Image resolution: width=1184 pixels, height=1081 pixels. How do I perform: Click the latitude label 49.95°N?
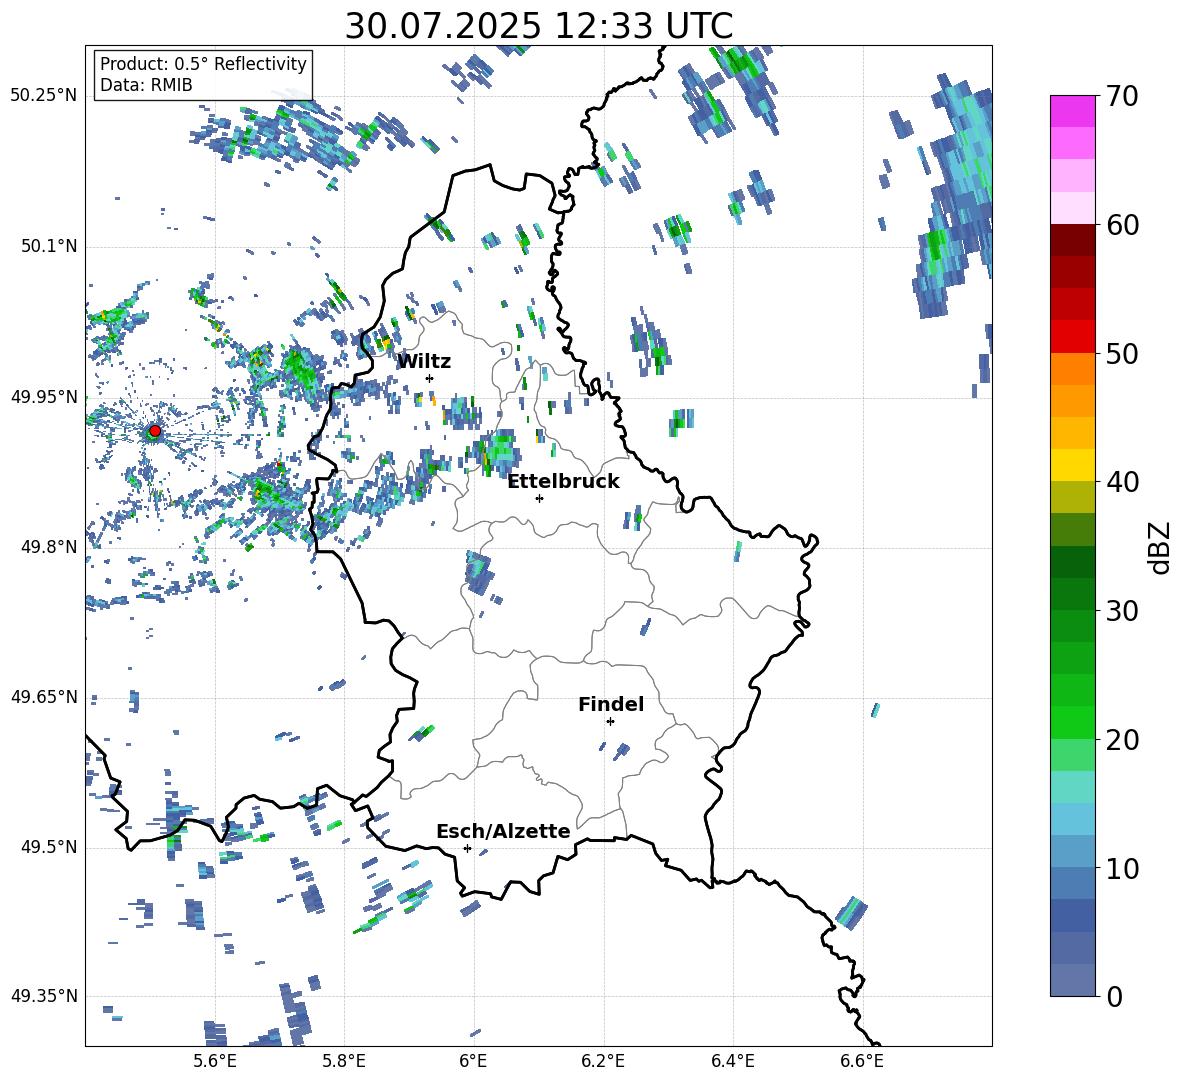coord(44,397)
